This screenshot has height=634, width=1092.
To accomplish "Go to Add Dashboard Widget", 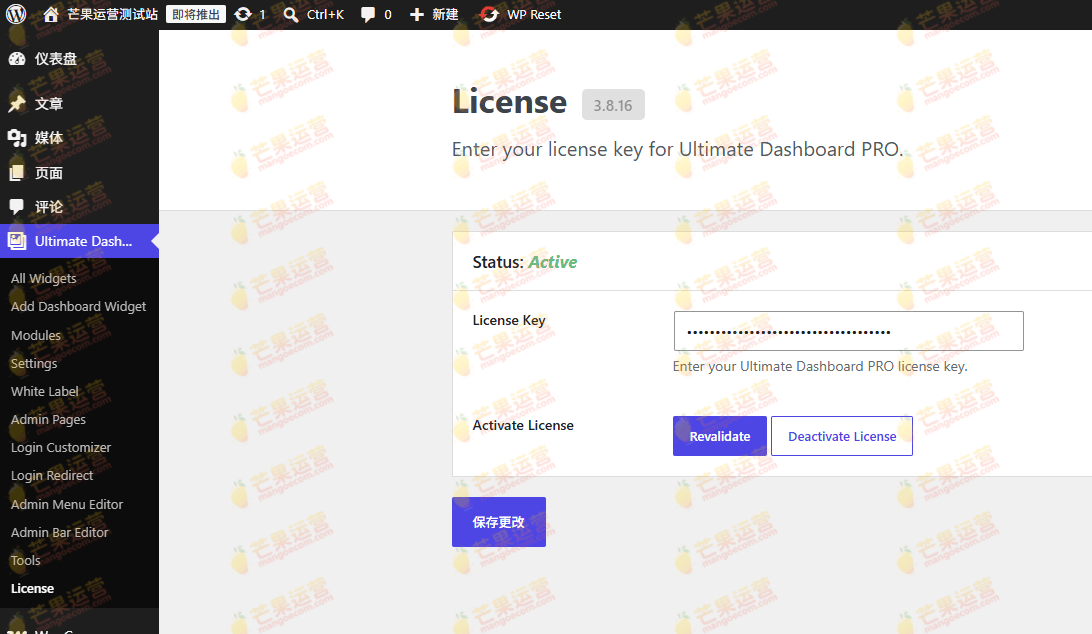I will (x=79, y=307).
